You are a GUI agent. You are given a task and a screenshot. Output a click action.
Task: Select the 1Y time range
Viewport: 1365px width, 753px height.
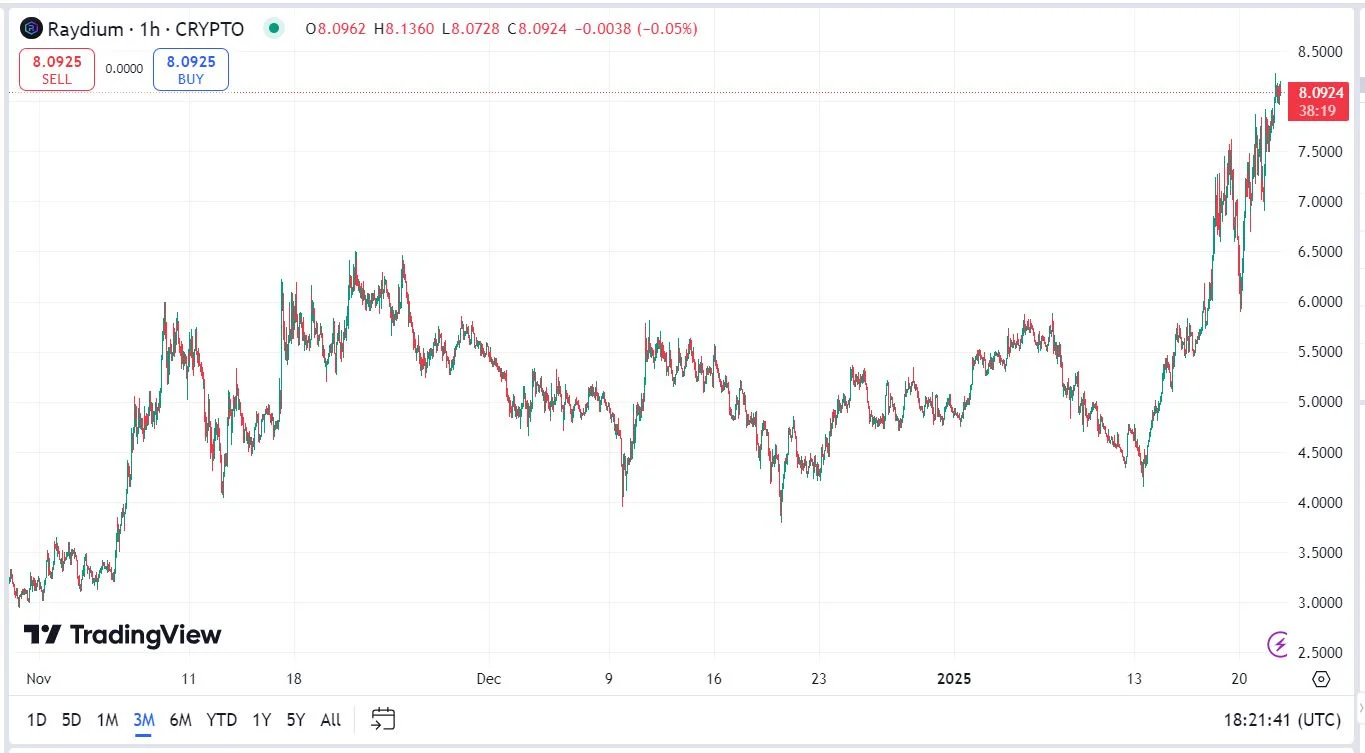261,720
